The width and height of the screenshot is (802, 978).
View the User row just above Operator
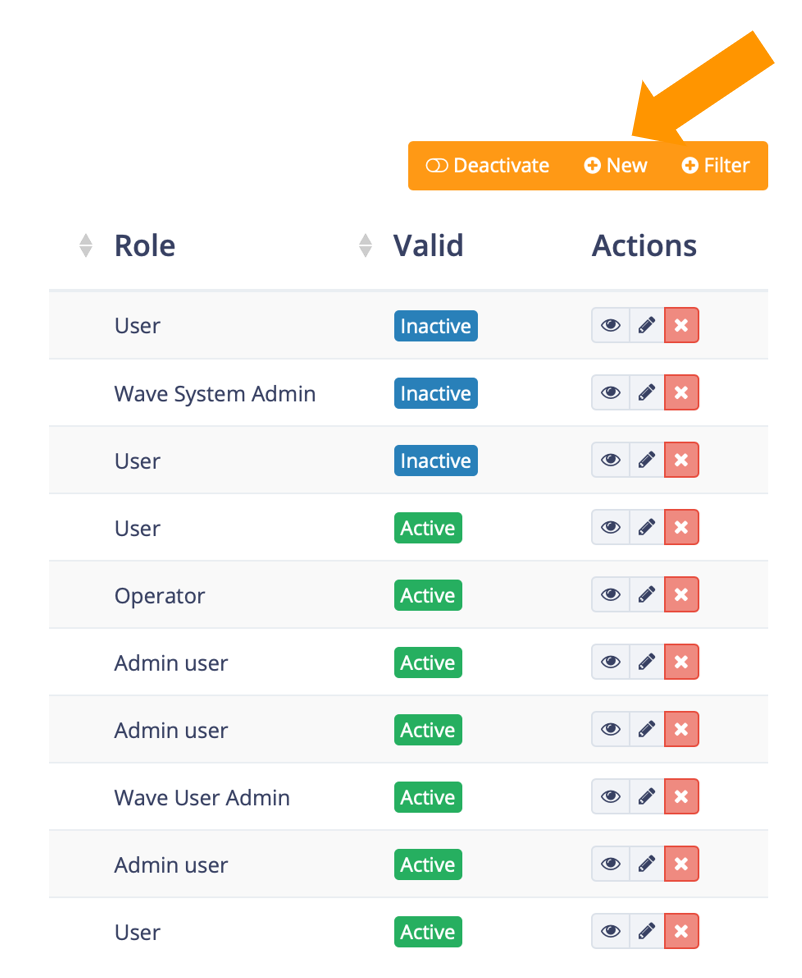point(611,527)
